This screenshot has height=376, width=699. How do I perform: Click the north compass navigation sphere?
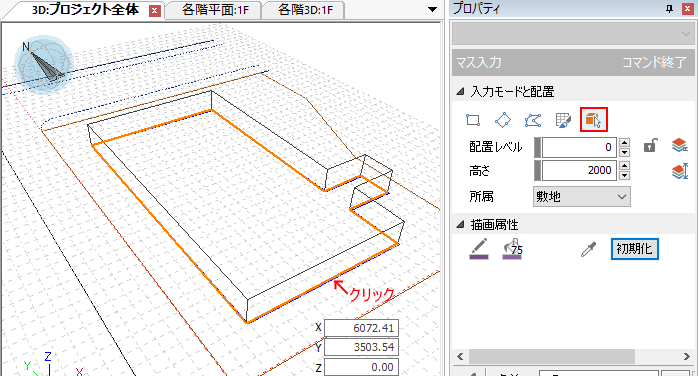click(44, 65)
